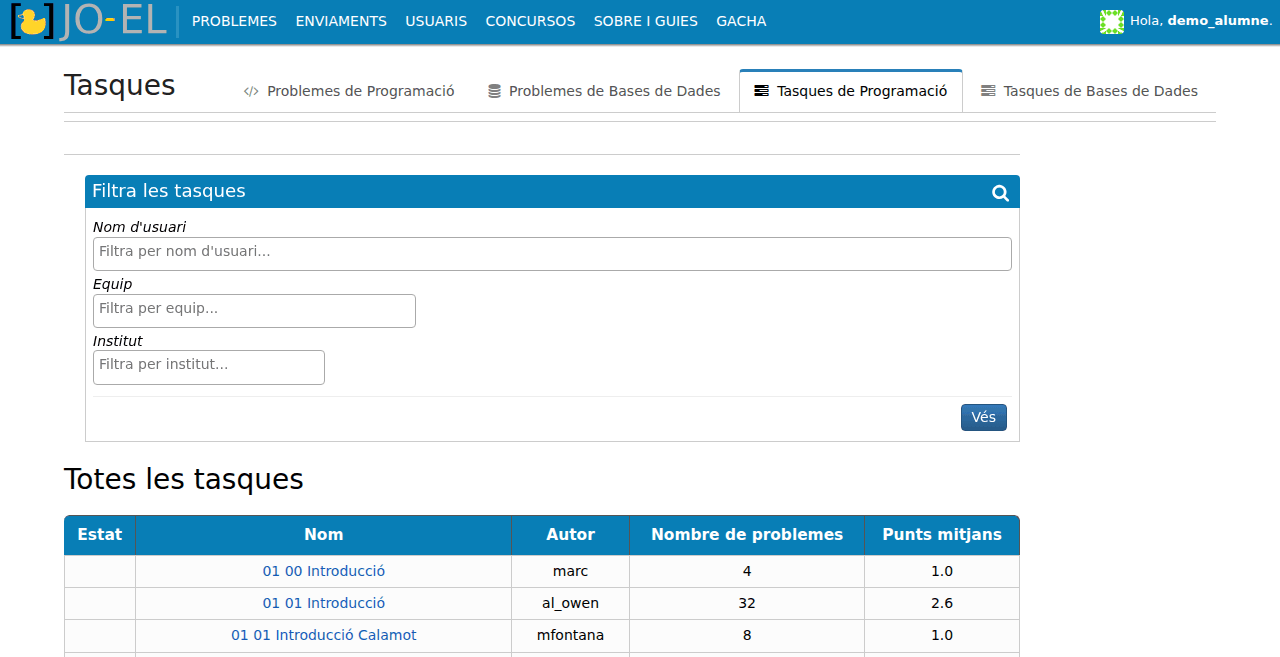
Task: Click the Totes les tasques heading
Action: click(x=184, y=479)
